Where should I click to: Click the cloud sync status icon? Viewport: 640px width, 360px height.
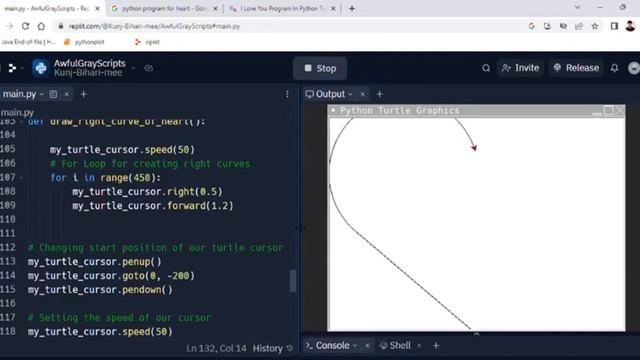point(149,68)
